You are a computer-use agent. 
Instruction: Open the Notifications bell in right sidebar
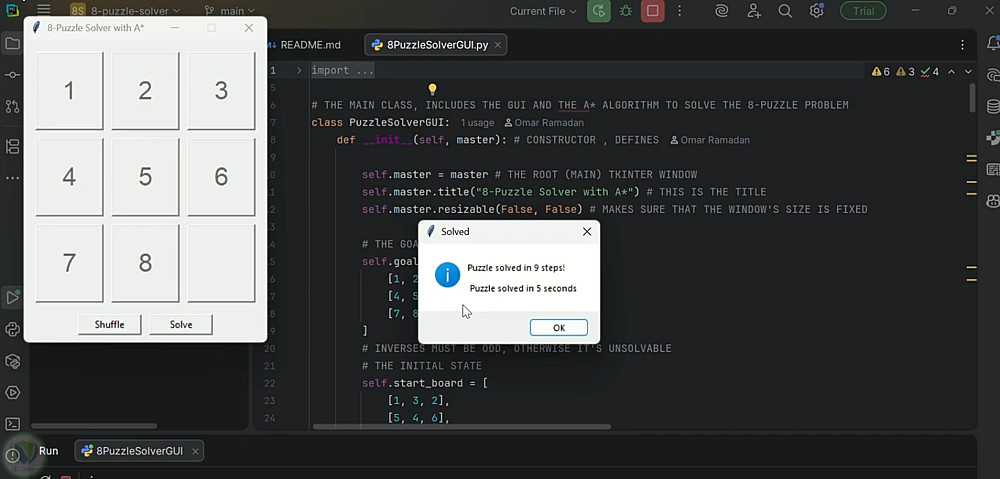coord(993,43)
